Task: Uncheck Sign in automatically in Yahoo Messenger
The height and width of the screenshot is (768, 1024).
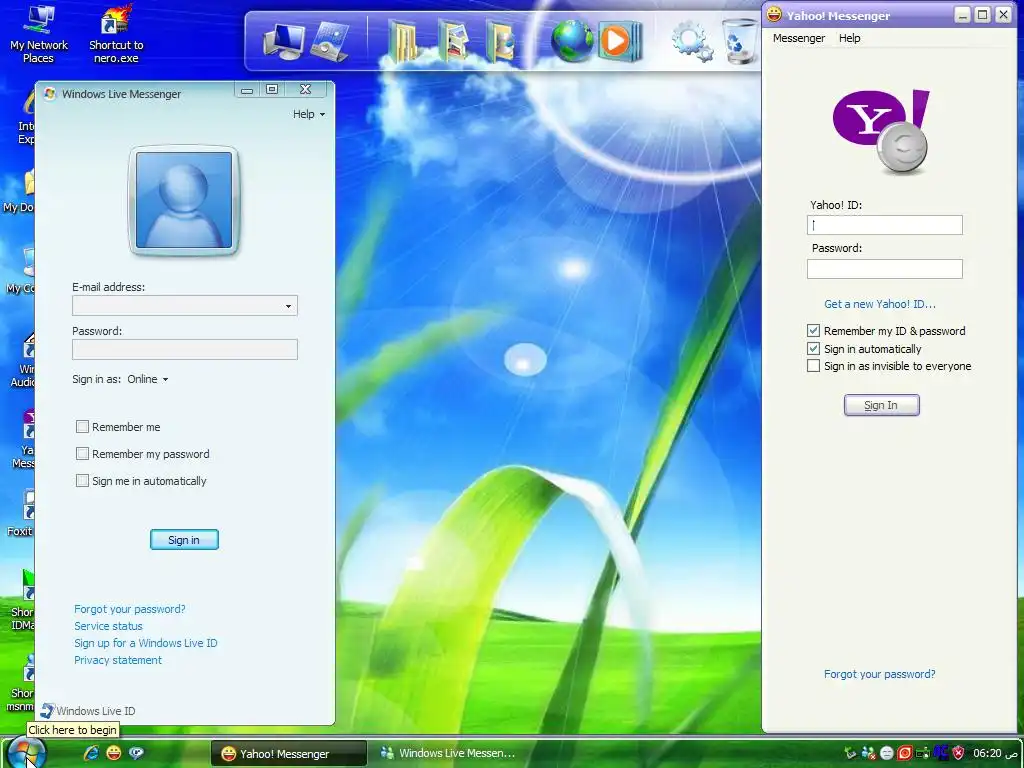Action: [x=813, y=348]
